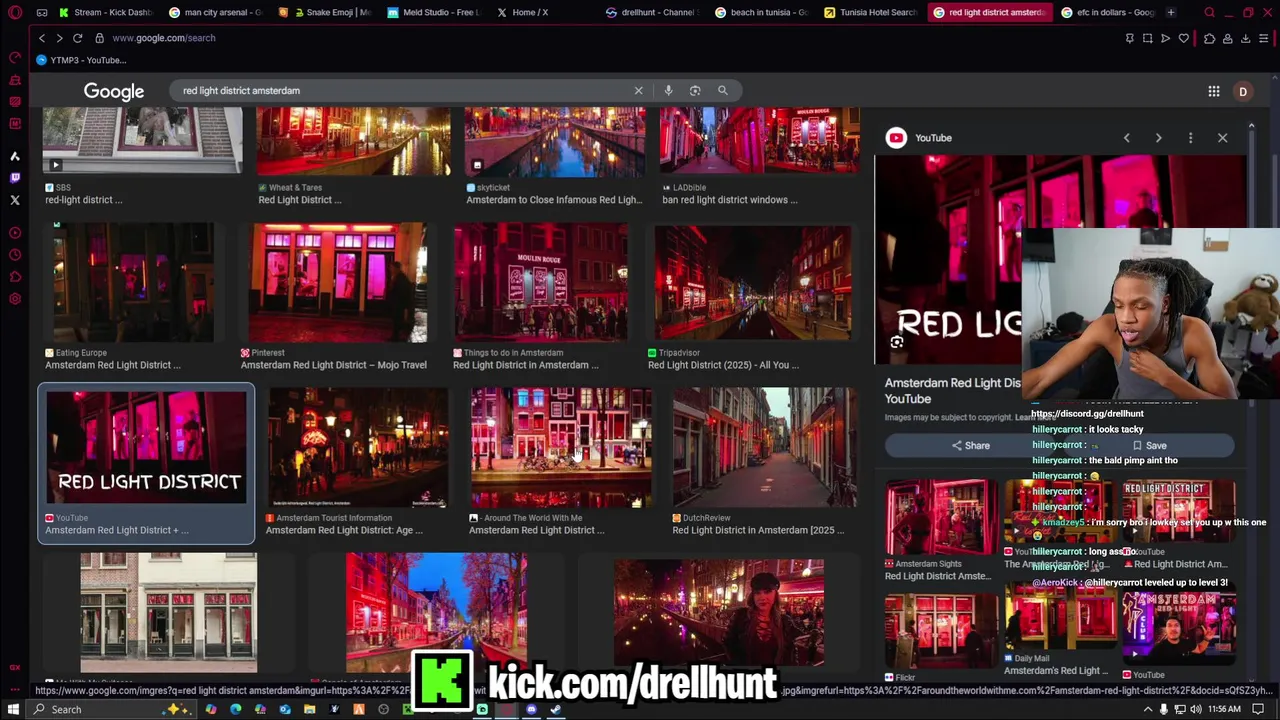The width and height of the screenshot is (1280, 720).
Task: Switch to Stream - Kick Dashboard tab
Action: coord(105,12)
